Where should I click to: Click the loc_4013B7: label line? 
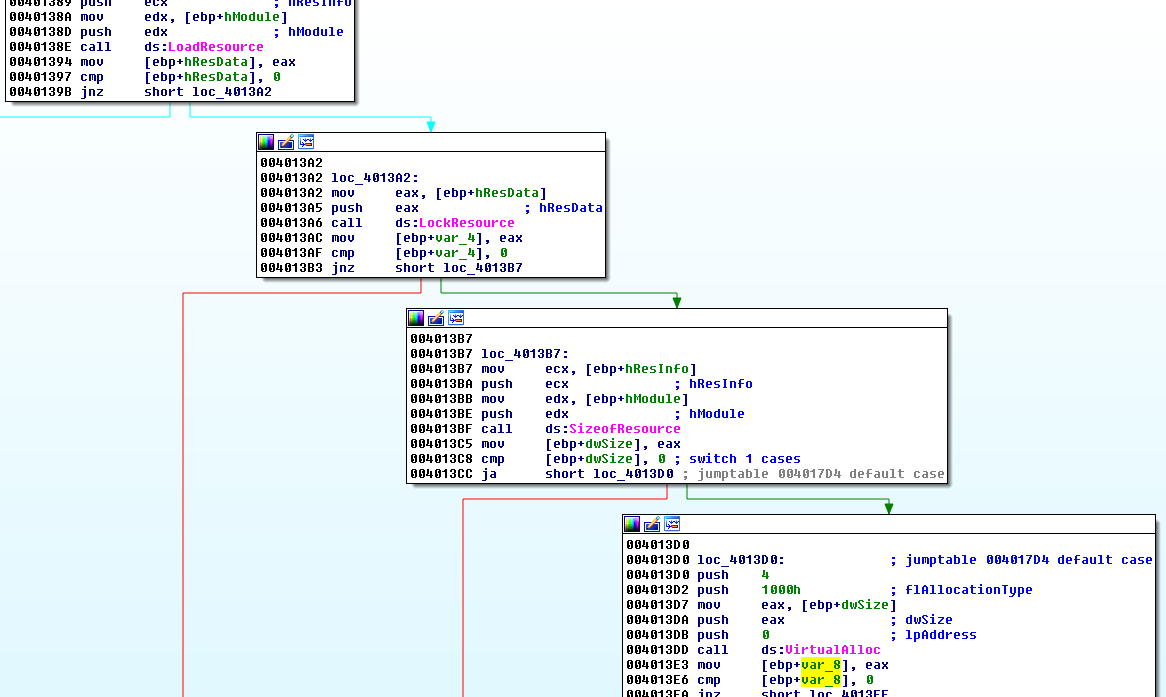(x=524, y=354)
